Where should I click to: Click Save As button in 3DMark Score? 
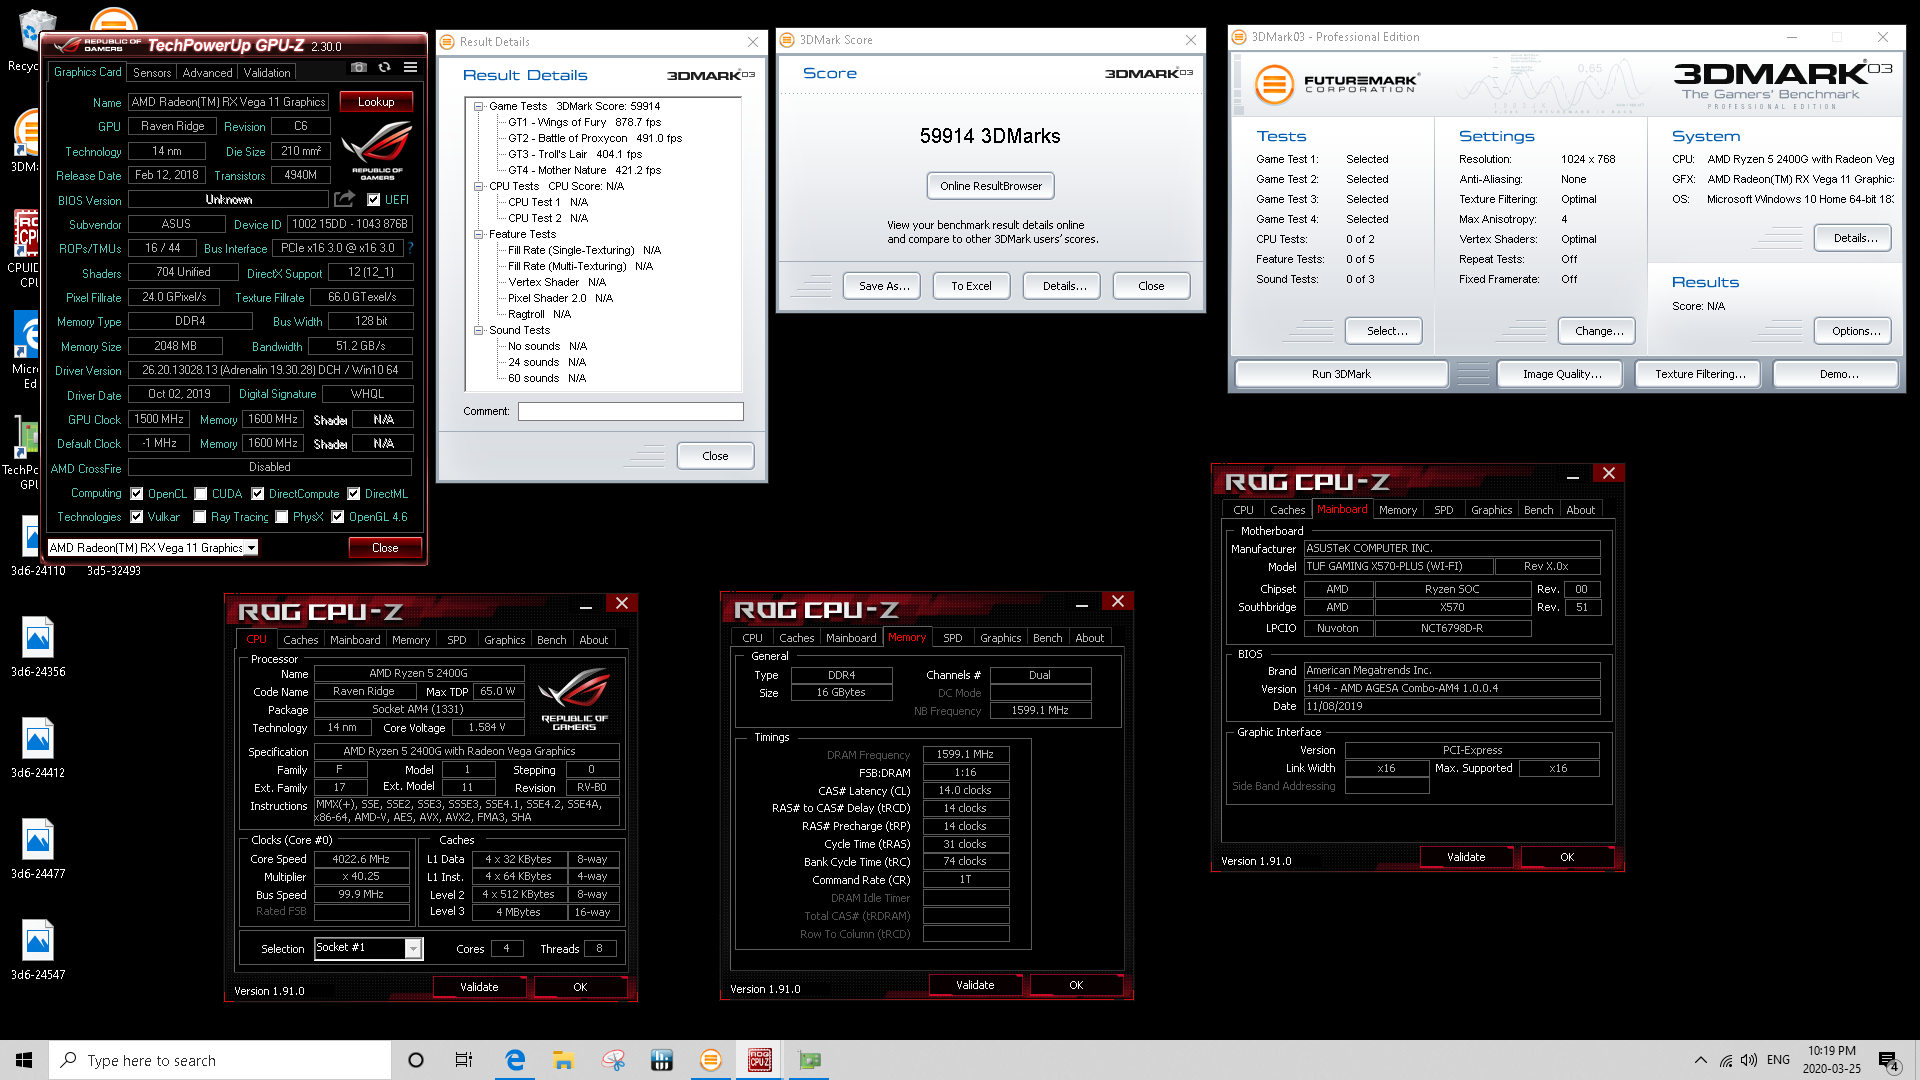coord(884,286)
